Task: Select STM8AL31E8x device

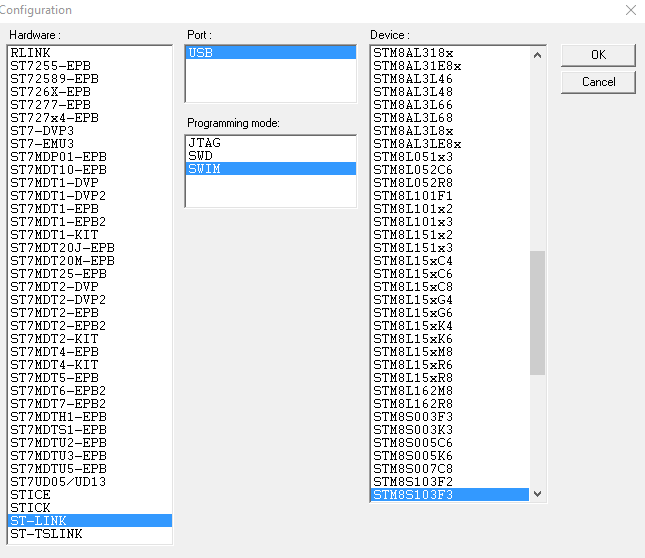Action: click(x=450, y=66)
